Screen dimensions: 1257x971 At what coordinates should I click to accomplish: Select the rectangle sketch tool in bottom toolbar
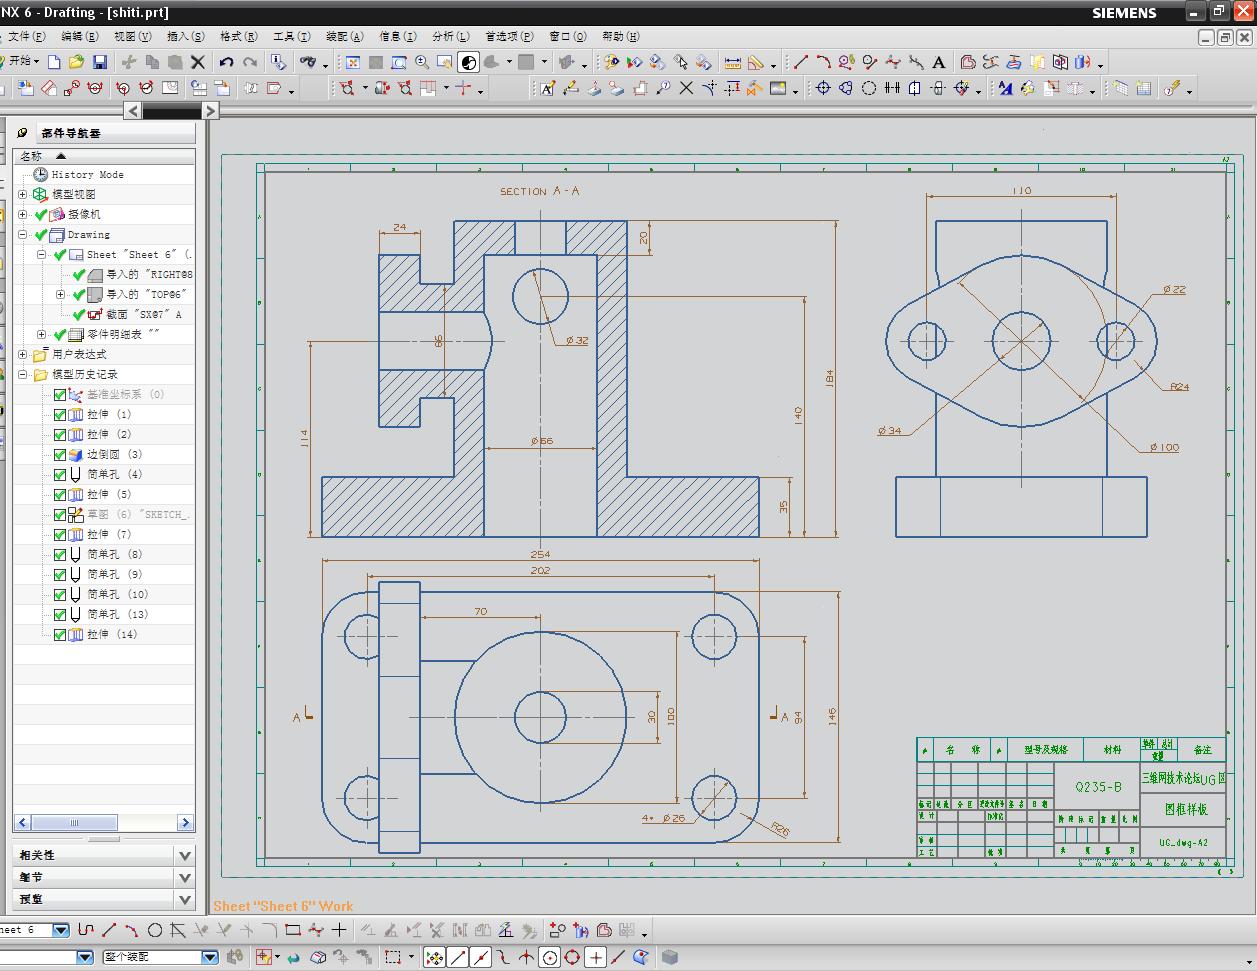(x=292, y=930)
